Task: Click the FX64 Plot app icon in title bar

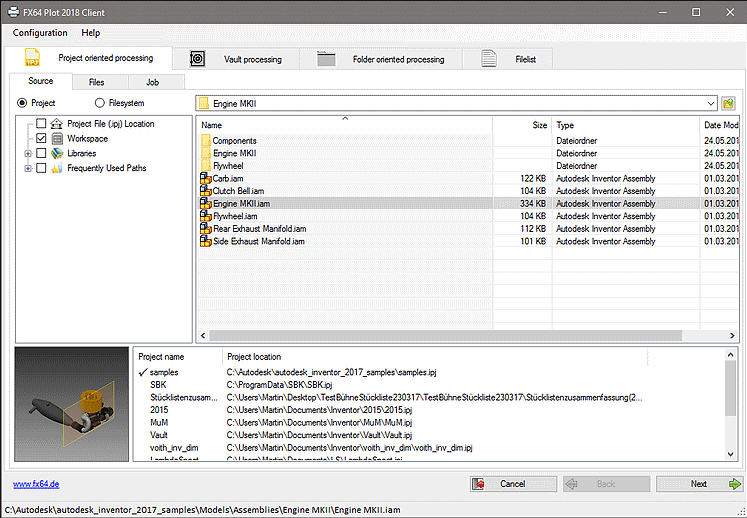Action: (13, 12)
